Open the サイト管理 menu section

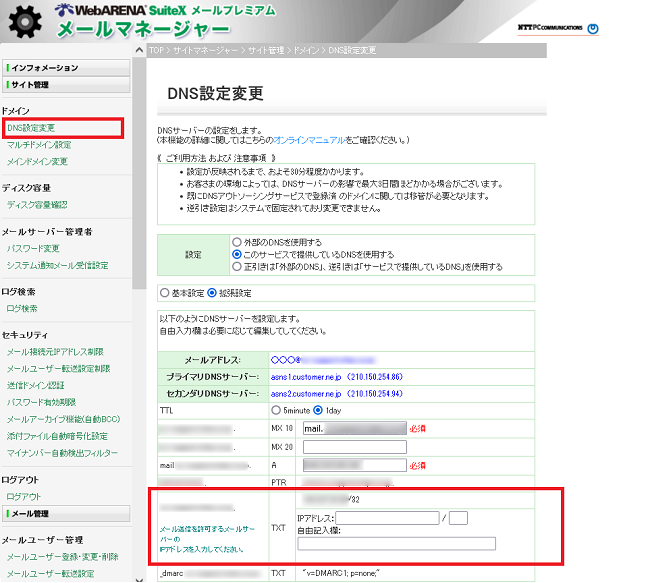tap(66, 85)
